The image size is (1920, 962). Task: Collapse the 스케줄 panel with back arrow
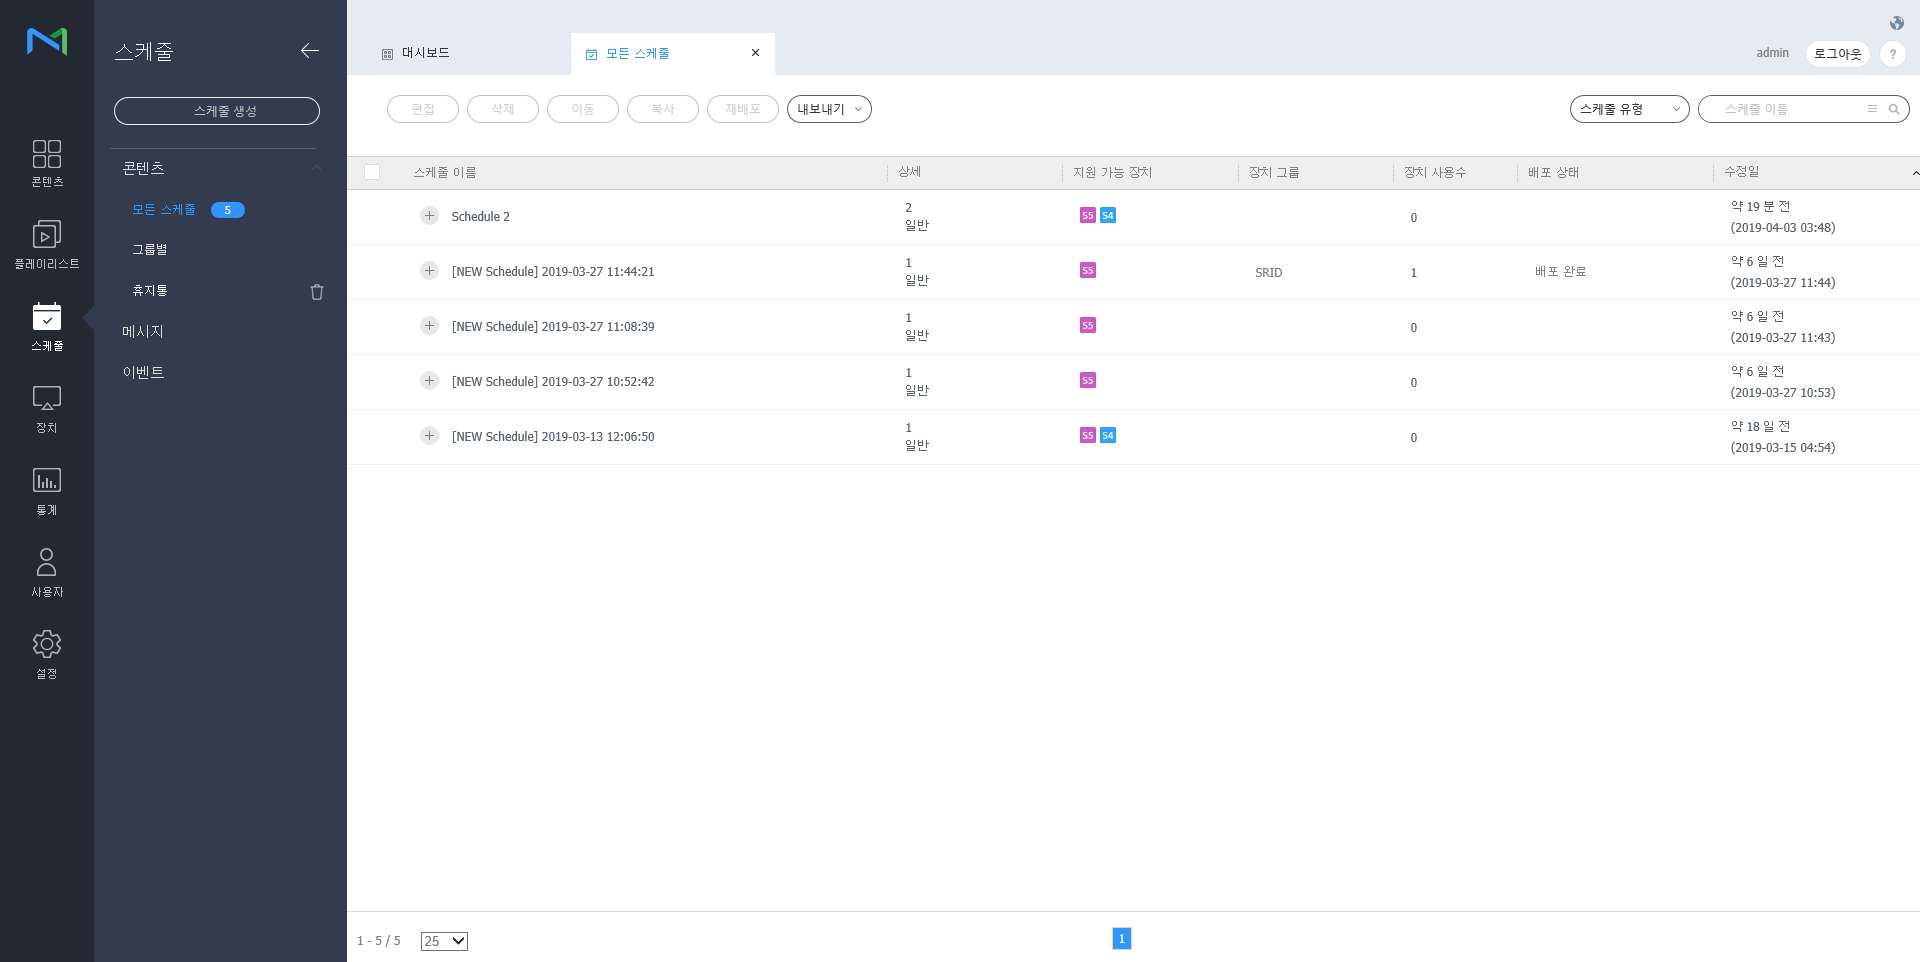[309, 51]
